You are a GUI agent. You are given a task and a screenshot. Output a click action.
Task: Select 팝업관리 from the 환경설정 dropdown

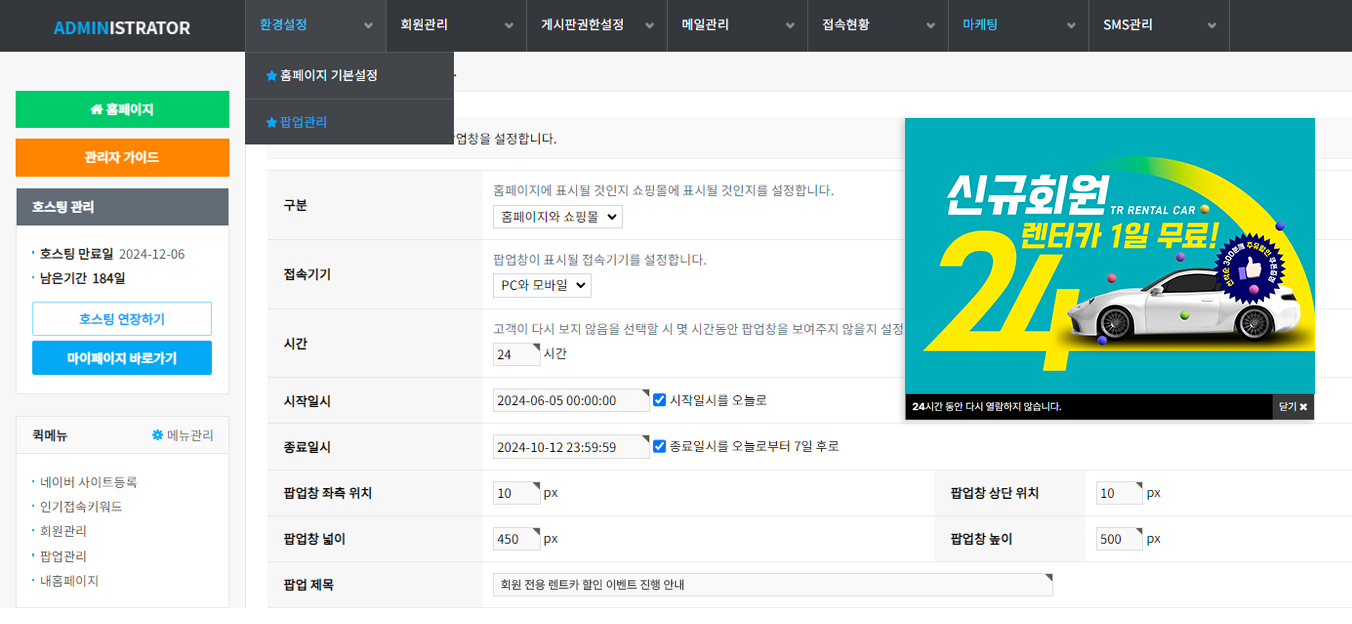pos(349,122)
